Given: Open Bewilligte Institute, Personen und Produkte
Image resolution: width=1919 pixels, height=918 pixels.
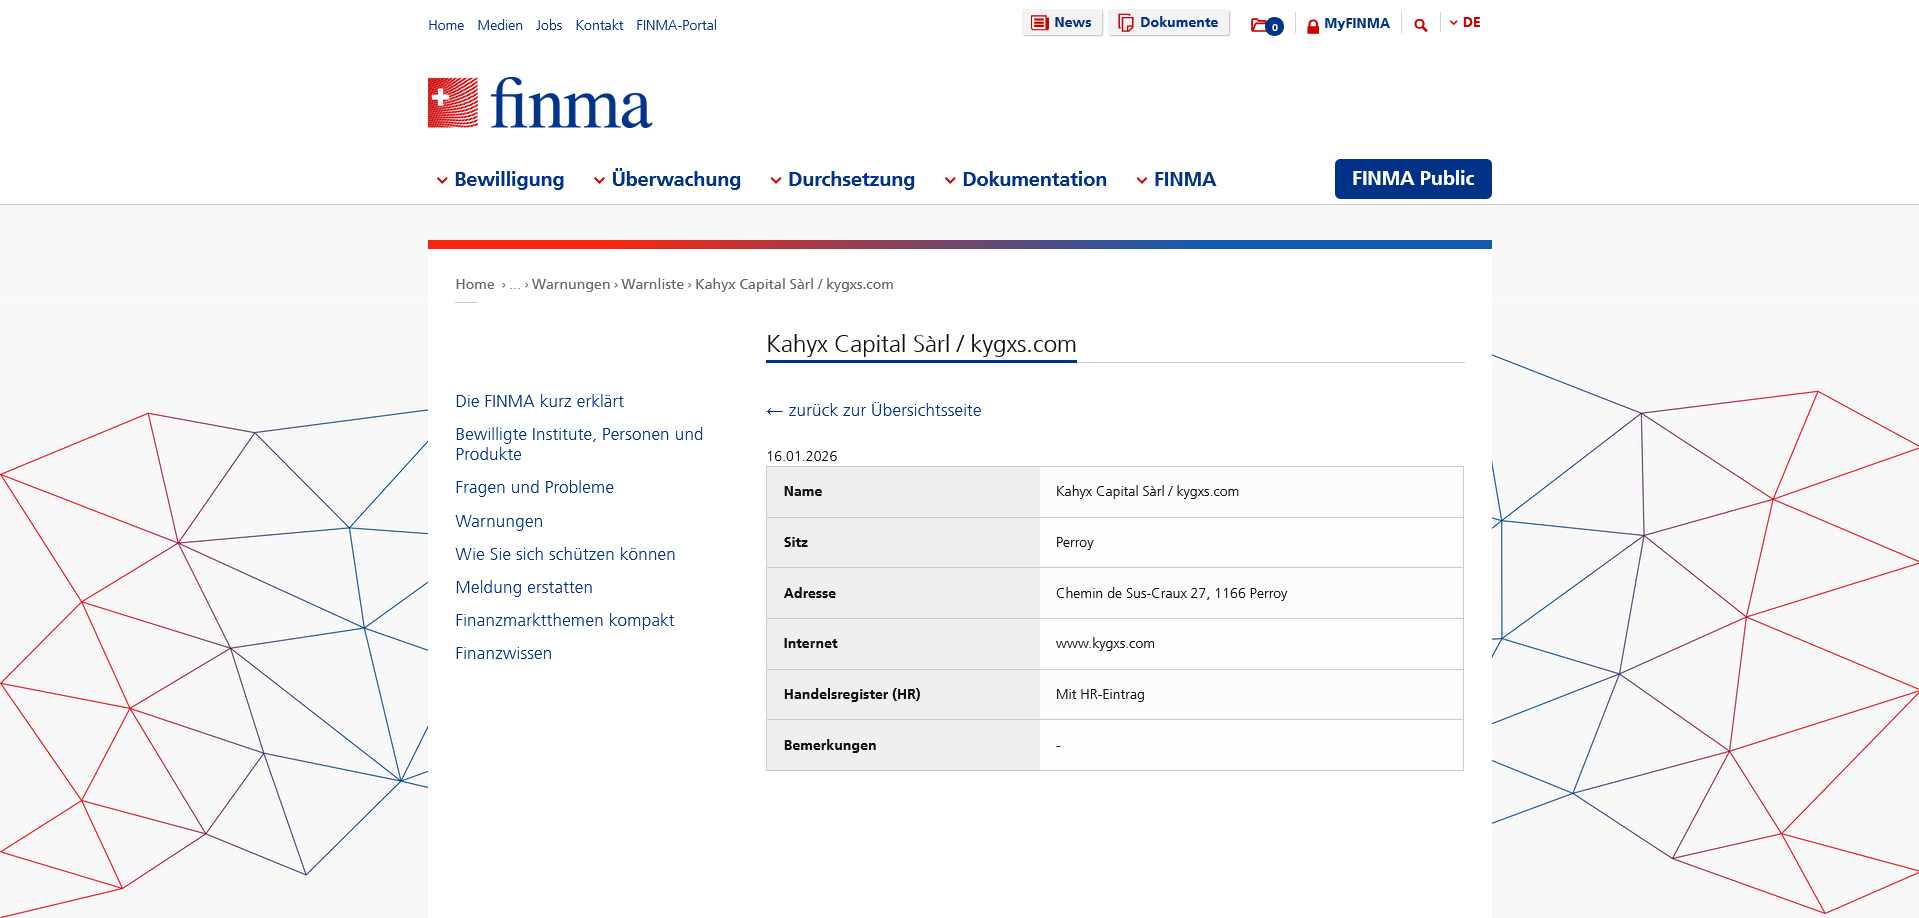Looking at the screenshot, I should tap(579, 444).
